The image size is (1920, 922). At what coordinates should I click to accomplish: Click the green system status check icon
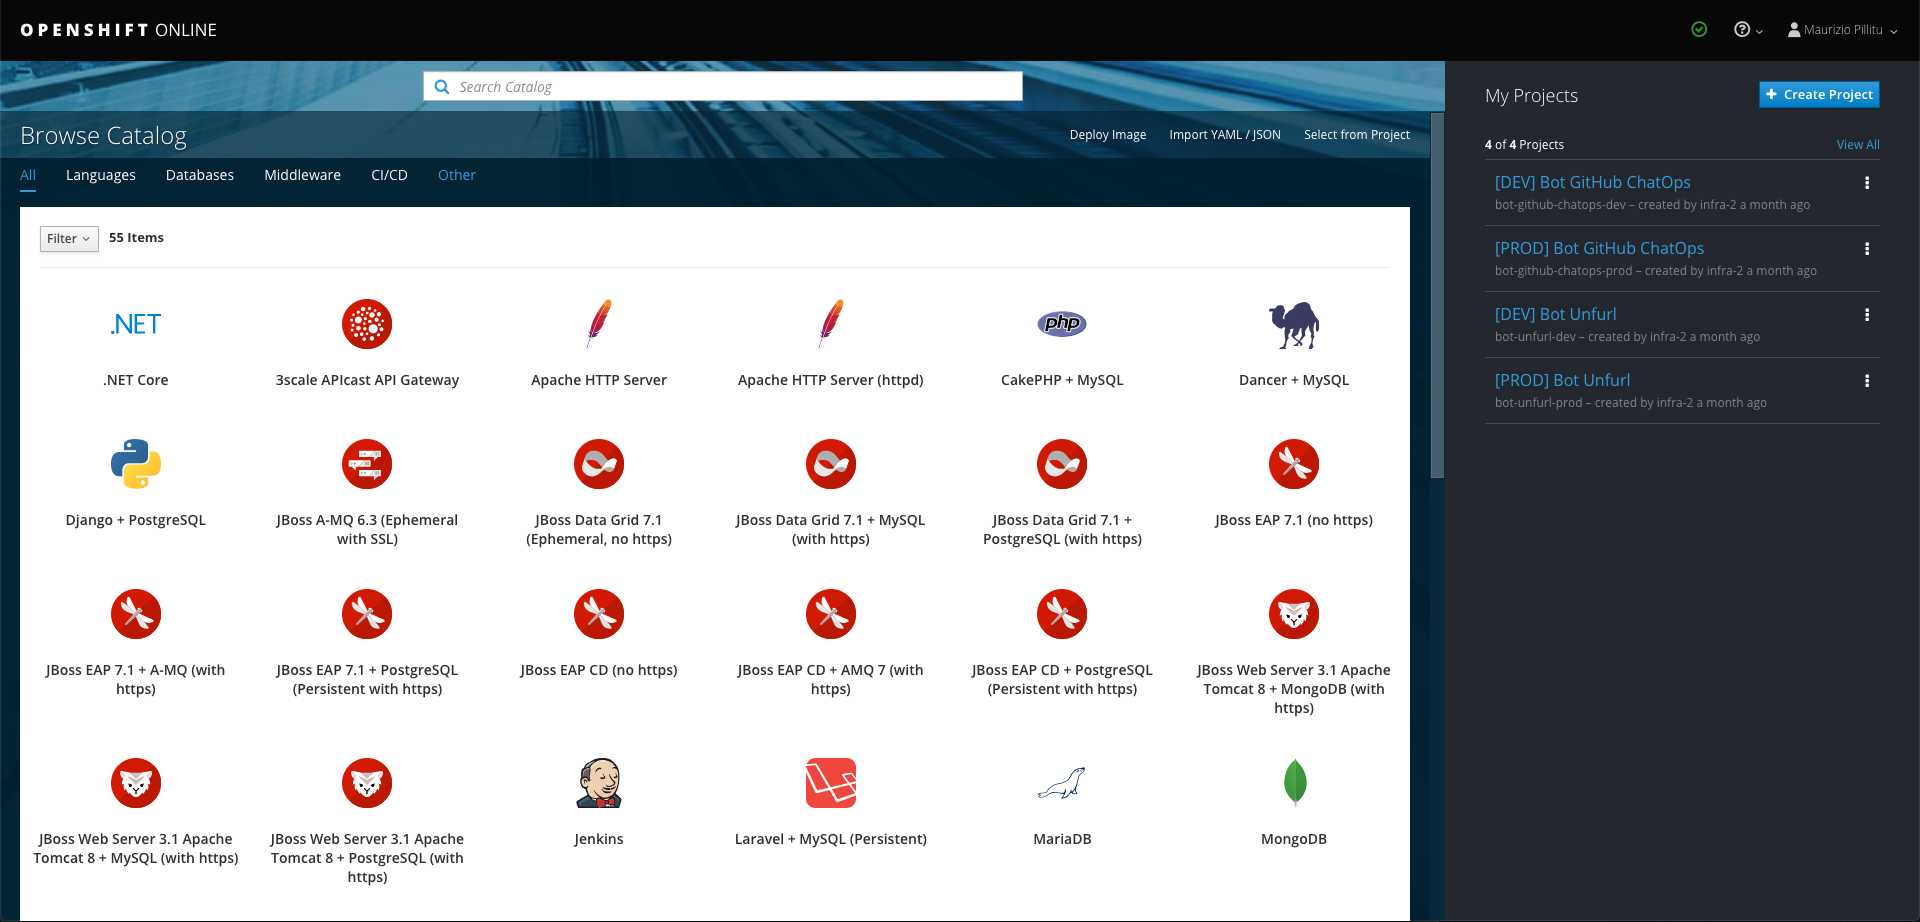1699,29
